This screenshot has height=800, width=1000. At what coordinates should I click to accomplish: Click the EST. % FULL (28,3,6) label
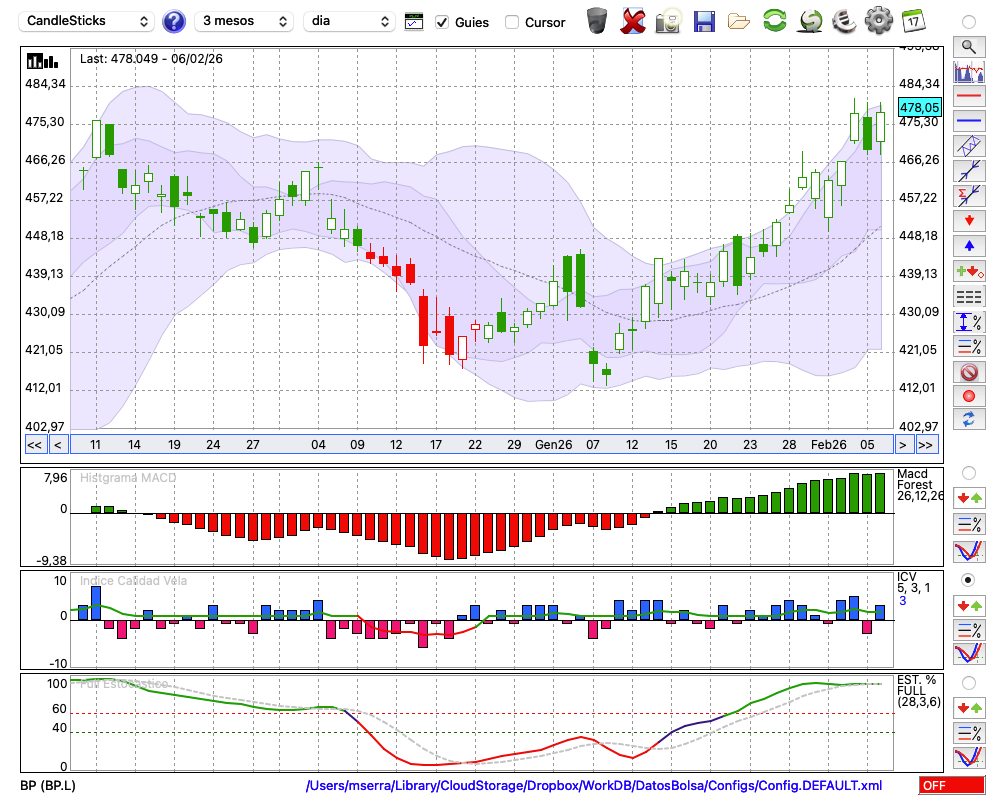point(918,691)
